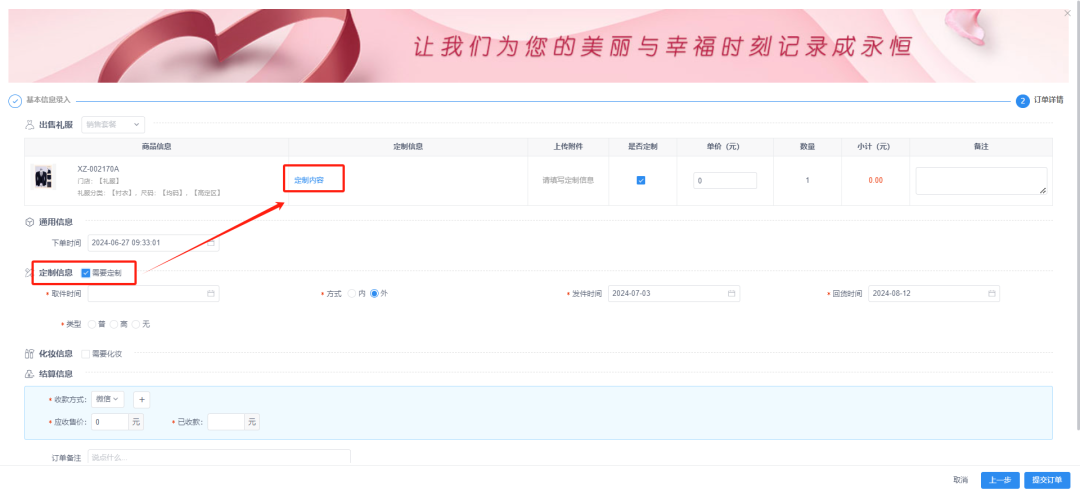Select 内 radio for 方式
This screenshot has width=1080, height=495.
(x=352, y=293)
